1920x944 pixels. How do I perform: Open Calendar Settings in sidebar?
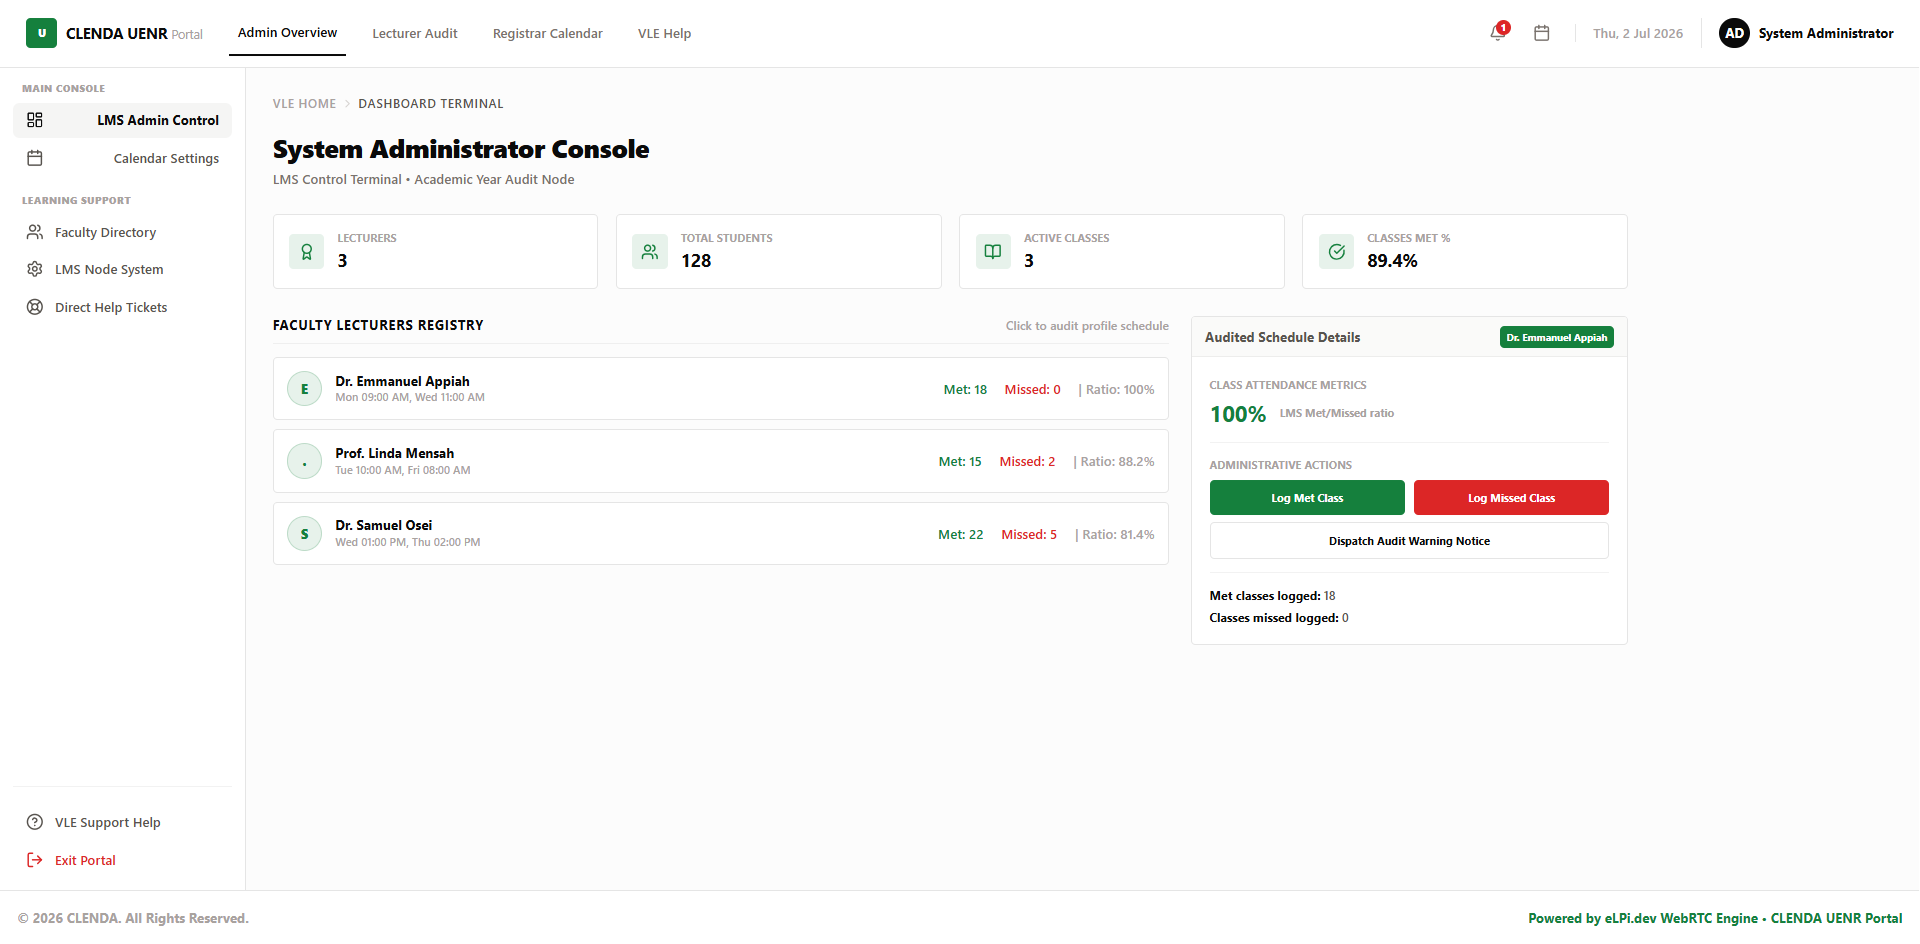[x=122, y=158]
